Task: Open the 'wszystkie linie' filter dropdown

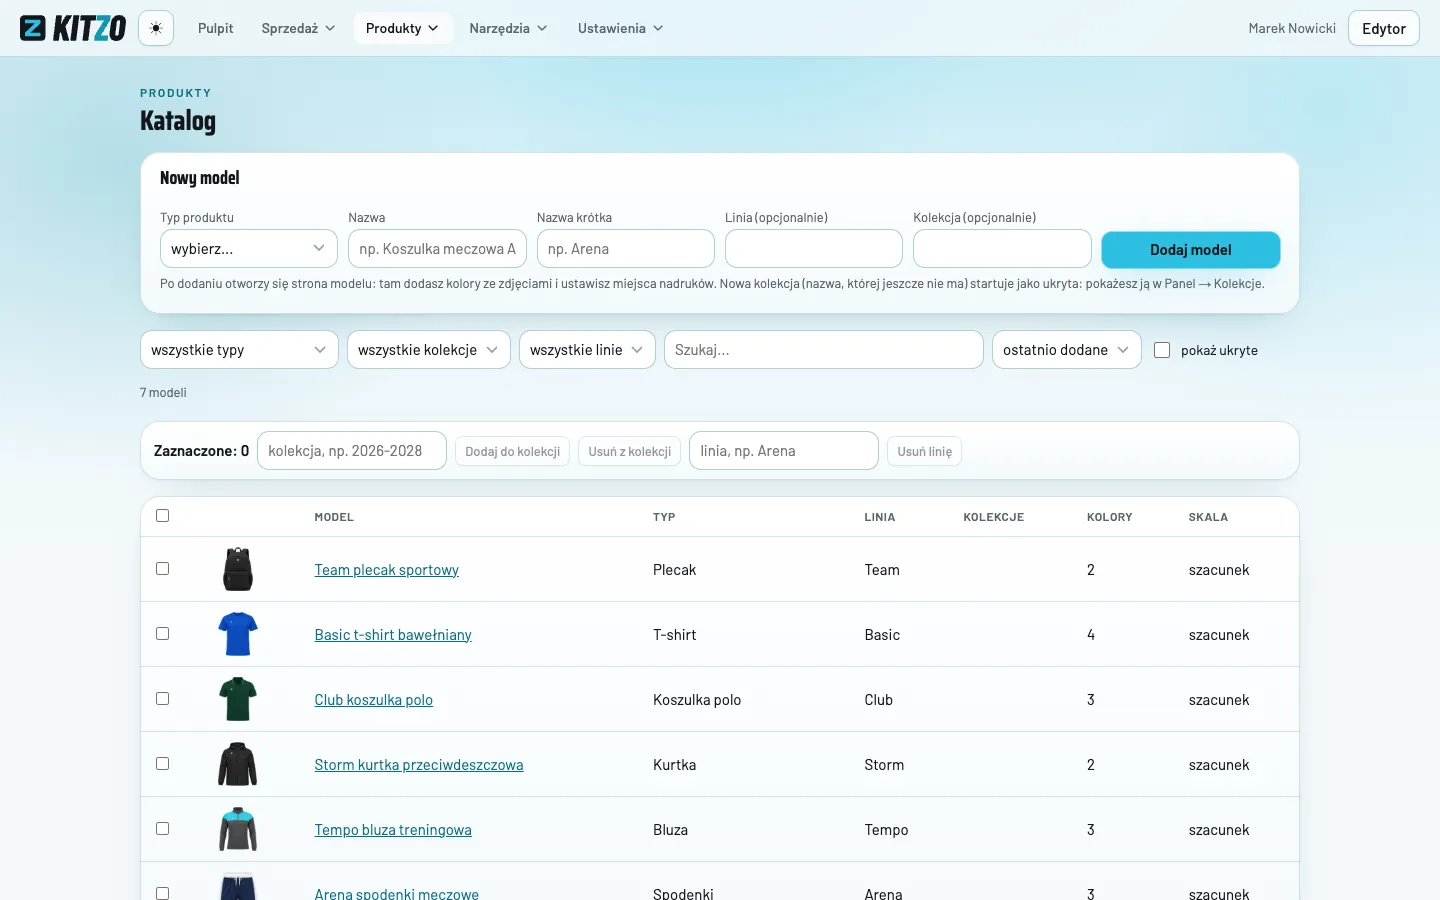Action: (x=587, y=350)
